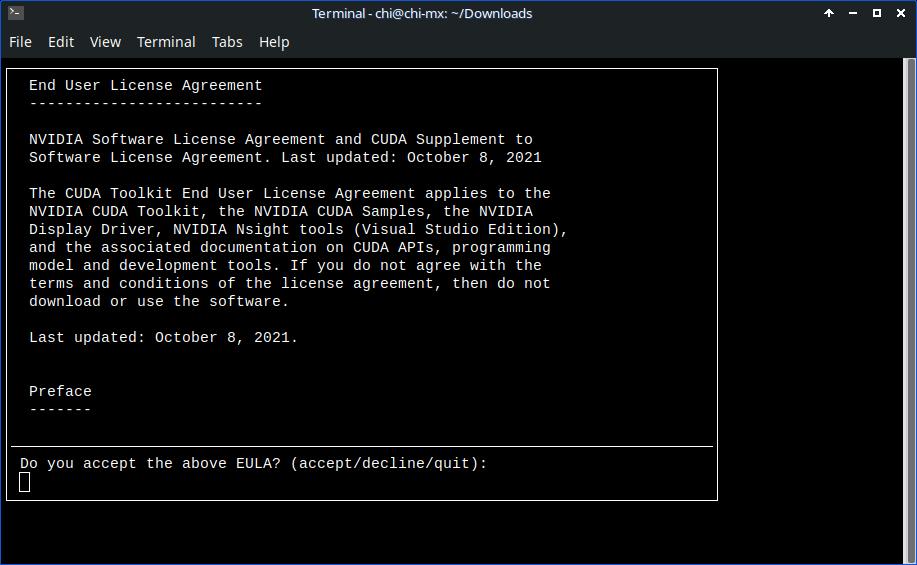Open the File menu

tap(20, 42)
